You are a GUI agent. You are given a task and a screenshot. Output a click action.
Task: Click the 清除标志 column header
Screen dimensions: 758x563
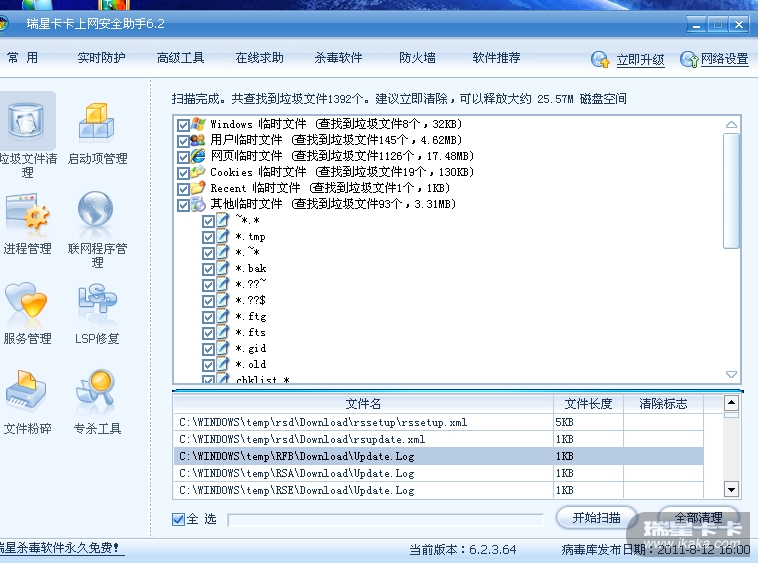[663, 404]
